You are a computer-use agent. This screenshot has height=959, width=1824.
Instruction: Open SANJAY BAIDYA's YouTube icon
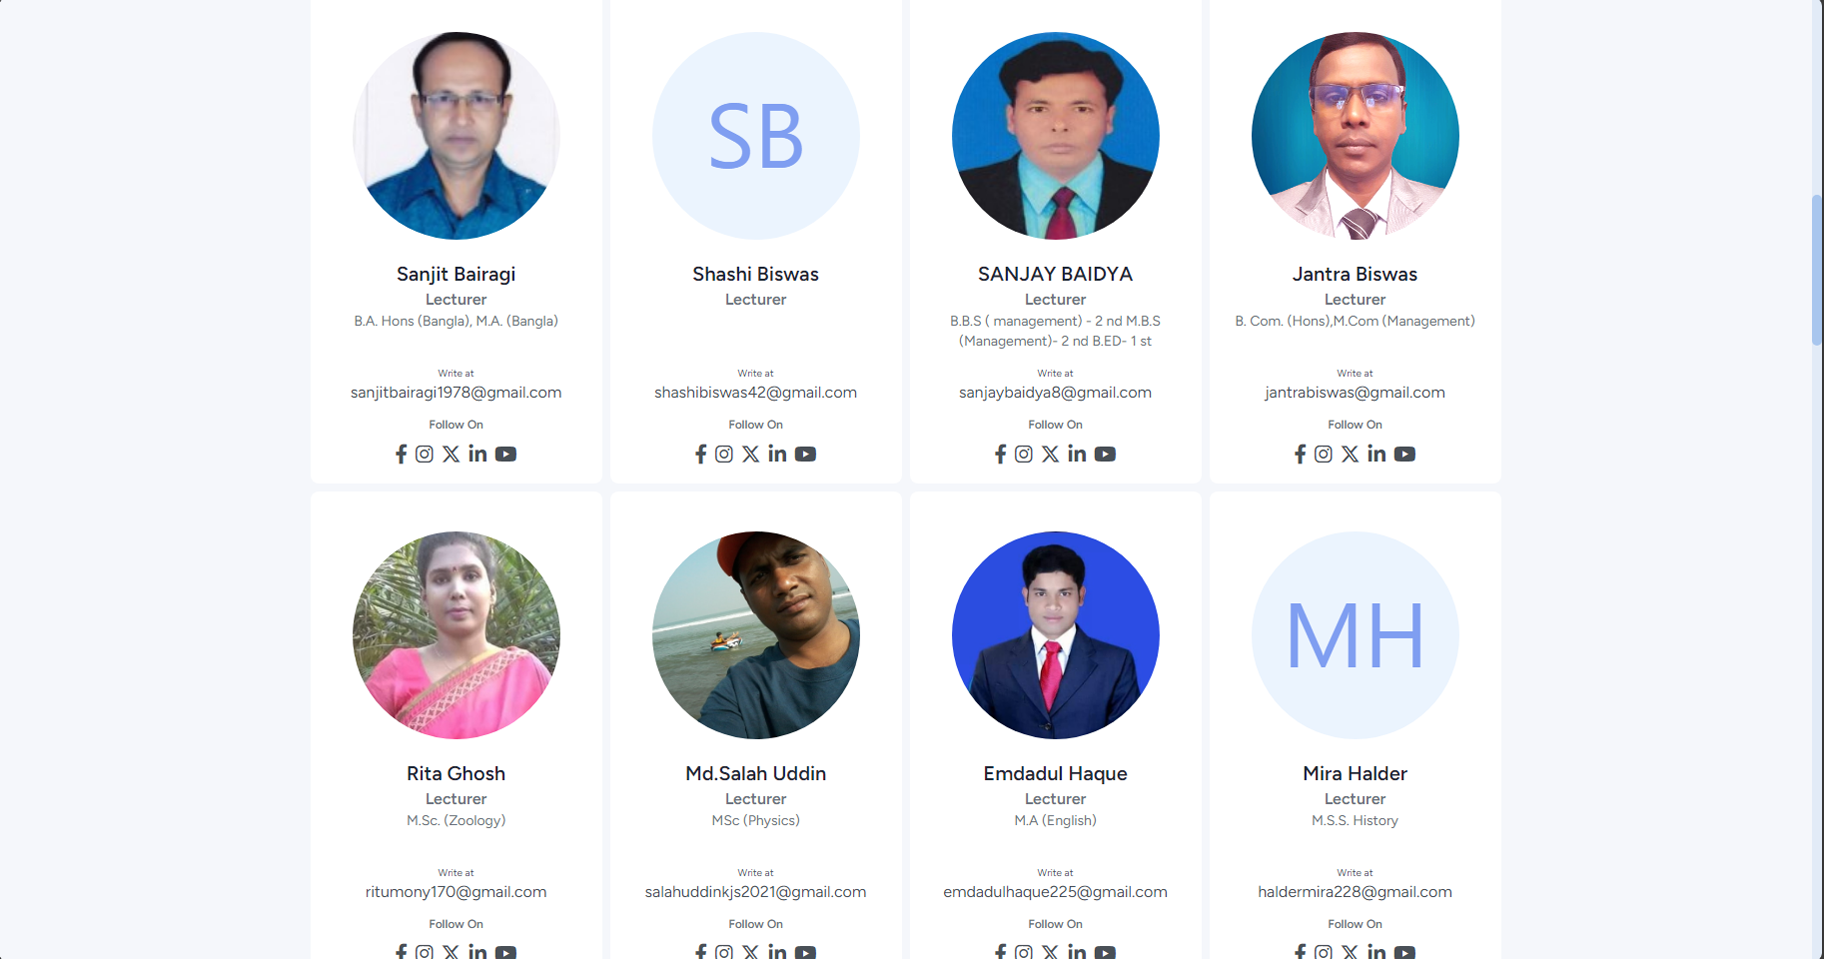coord(1105,454)
